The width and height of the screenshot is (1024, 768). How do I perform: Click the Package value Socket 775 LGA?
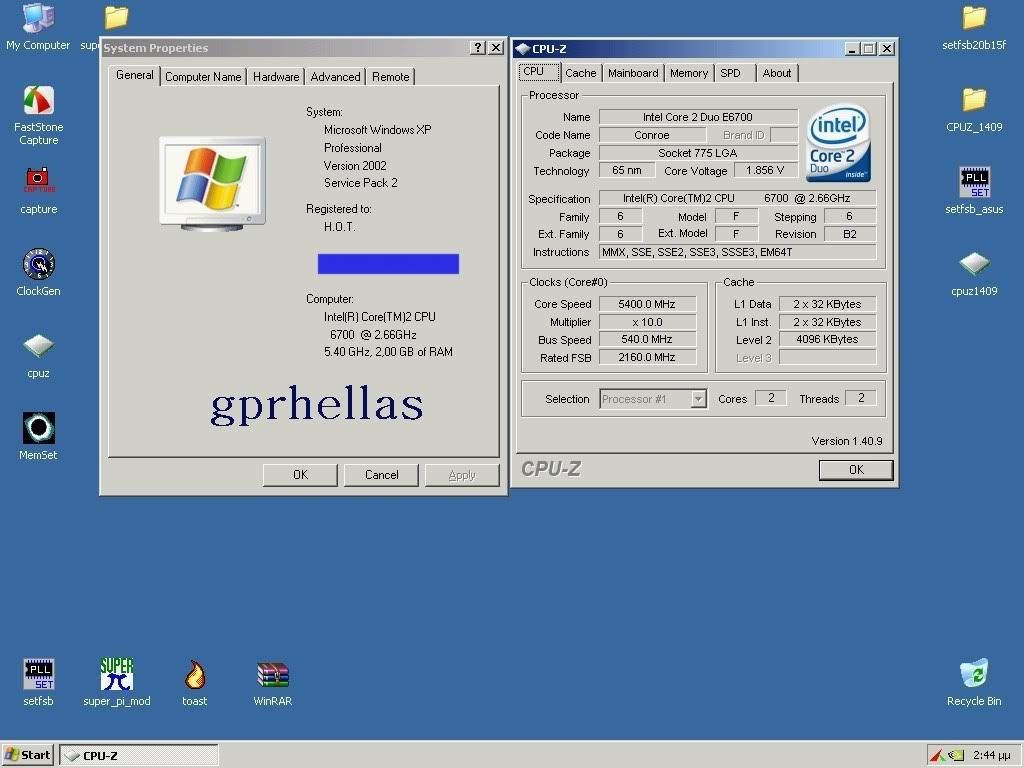click(698, 153)
